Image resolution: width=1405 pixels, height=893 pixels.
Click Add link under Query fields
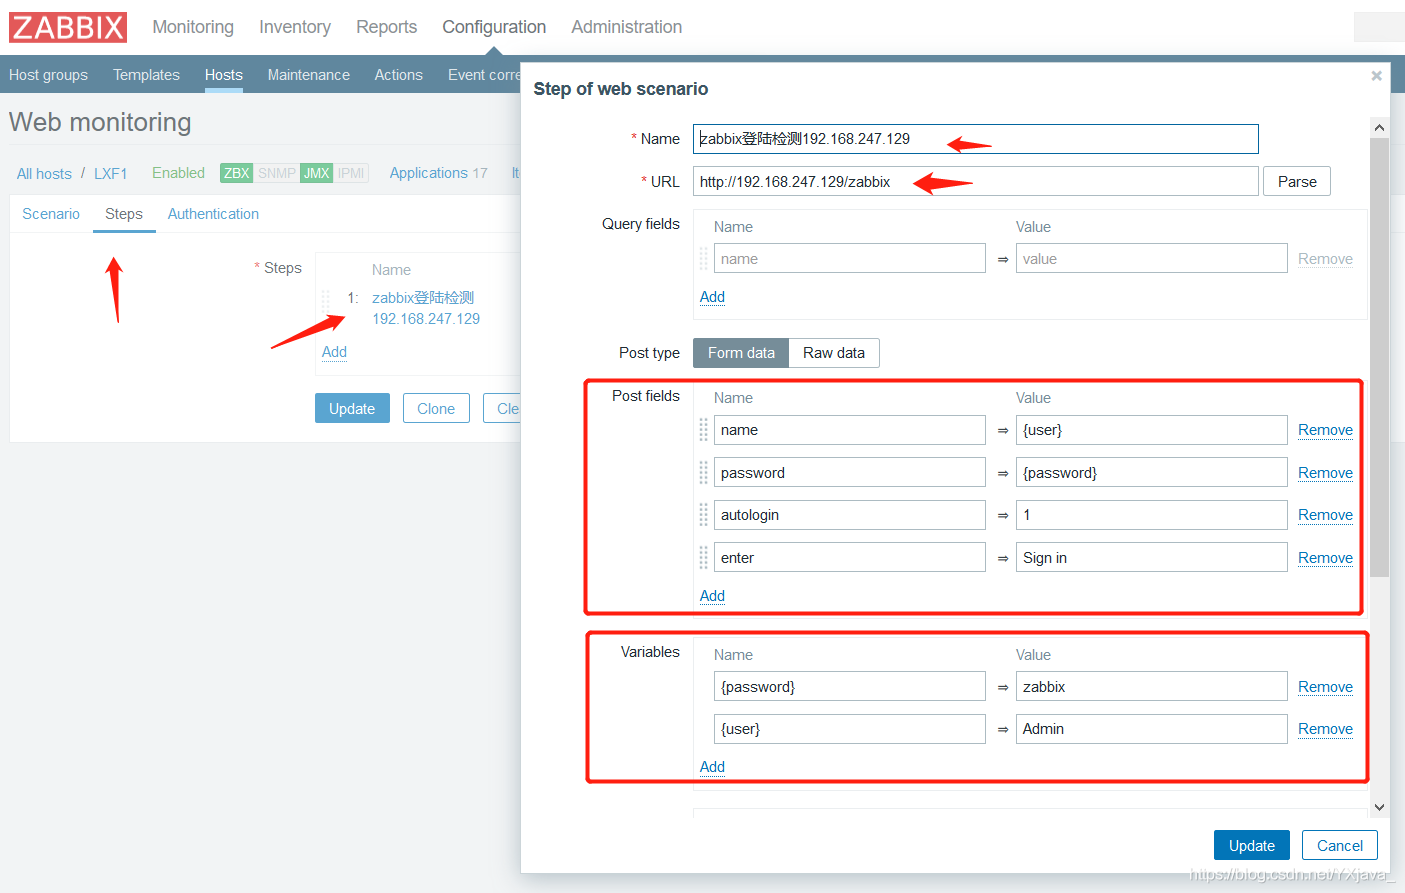[712, 297]
